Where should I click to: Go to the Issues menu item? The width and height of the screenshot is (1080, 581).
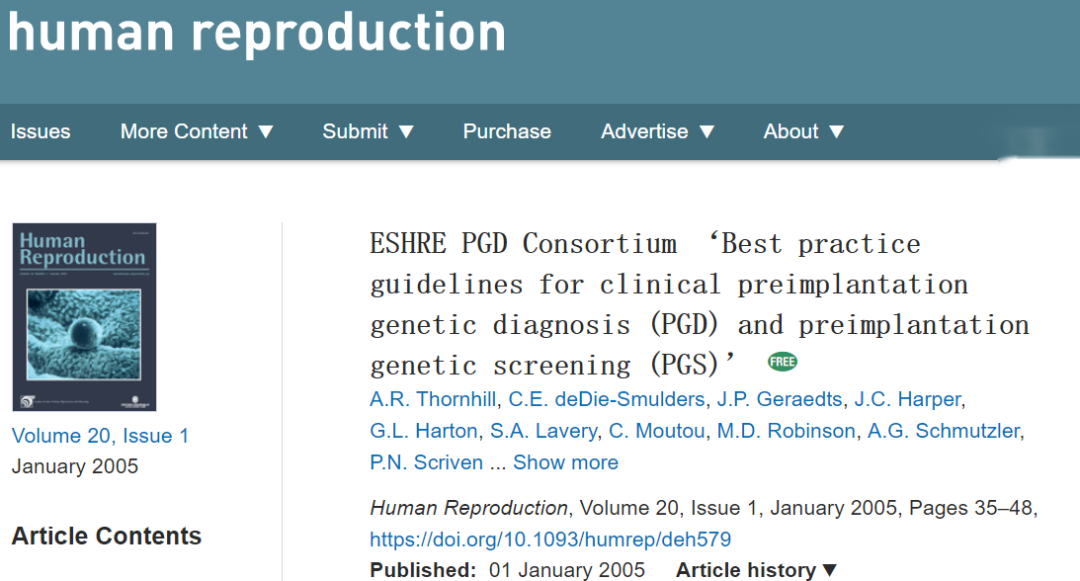click(40, 131)
